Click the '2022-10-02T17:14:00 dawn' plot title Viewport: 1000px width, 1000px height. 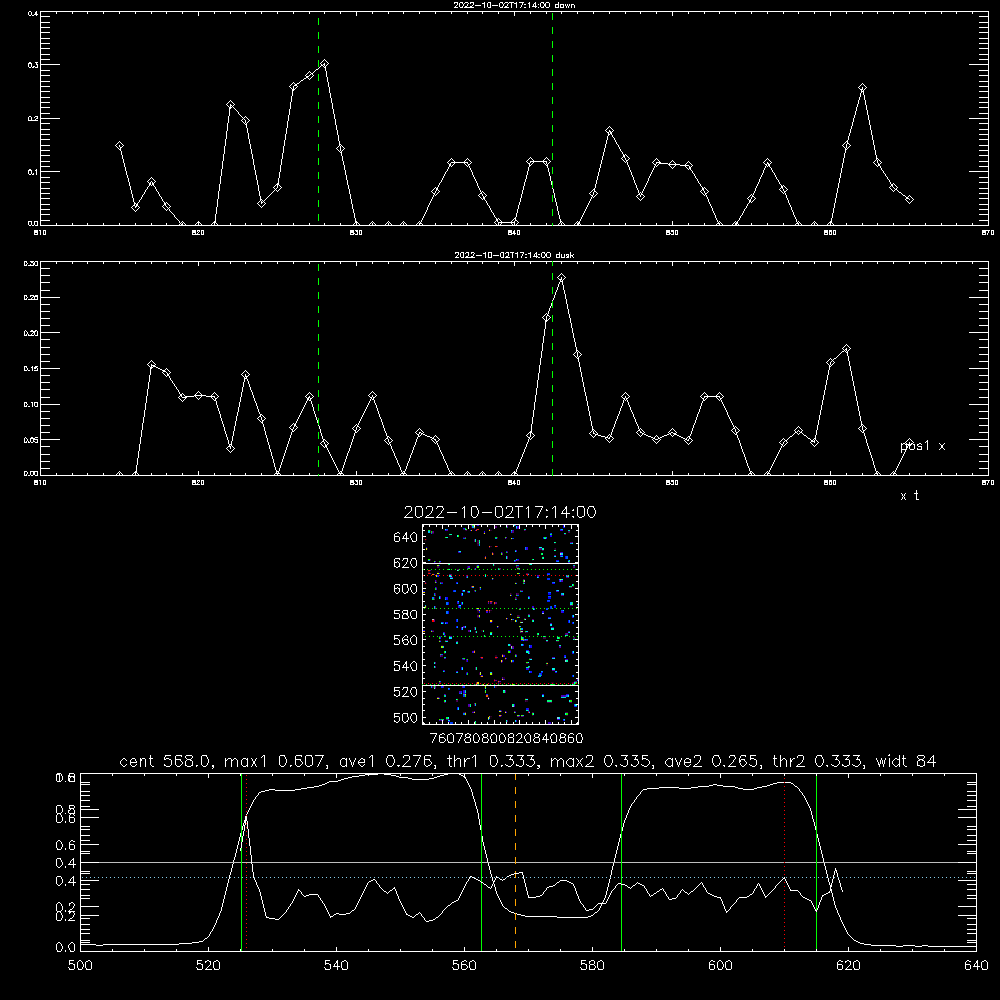(514, 5)
